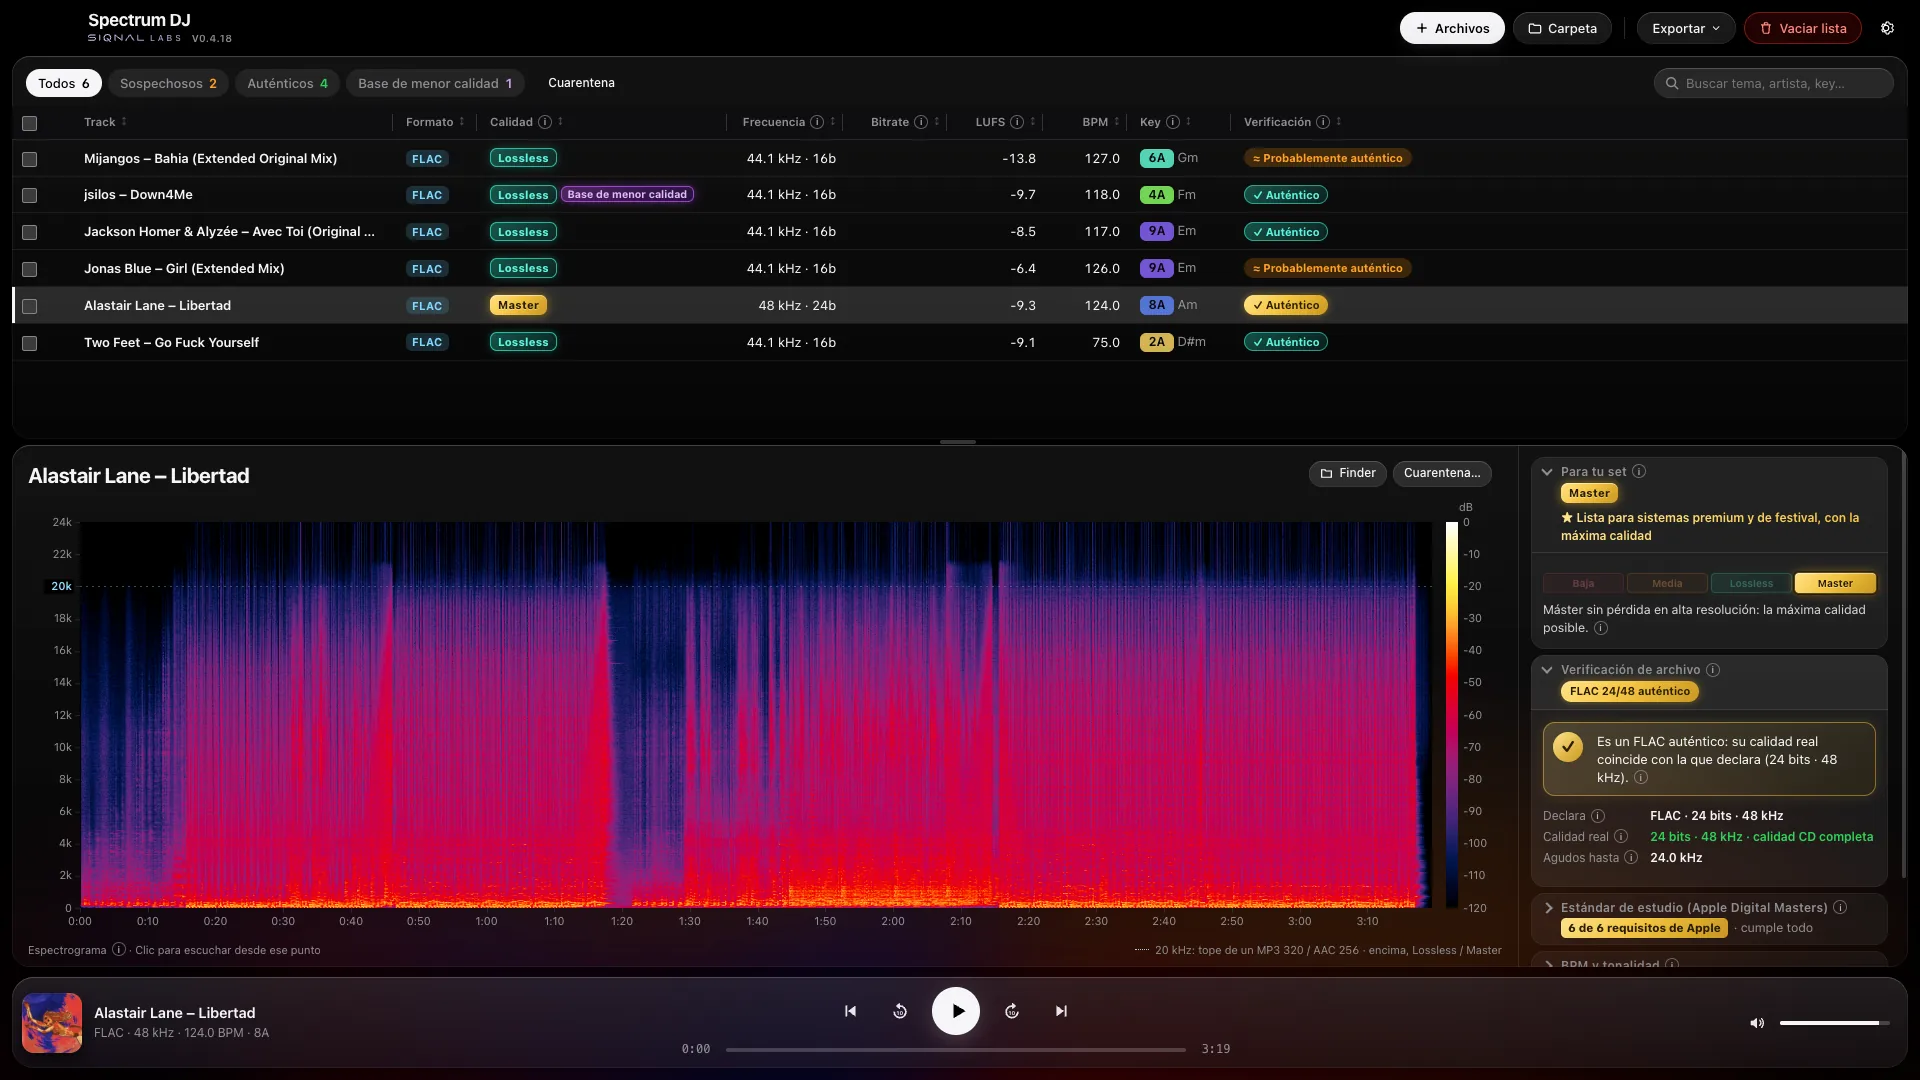The height and width of the screenshot is (1080, 1920).
Task: Toggle the select-all checkbox in the header
Action: pos(30,123)
